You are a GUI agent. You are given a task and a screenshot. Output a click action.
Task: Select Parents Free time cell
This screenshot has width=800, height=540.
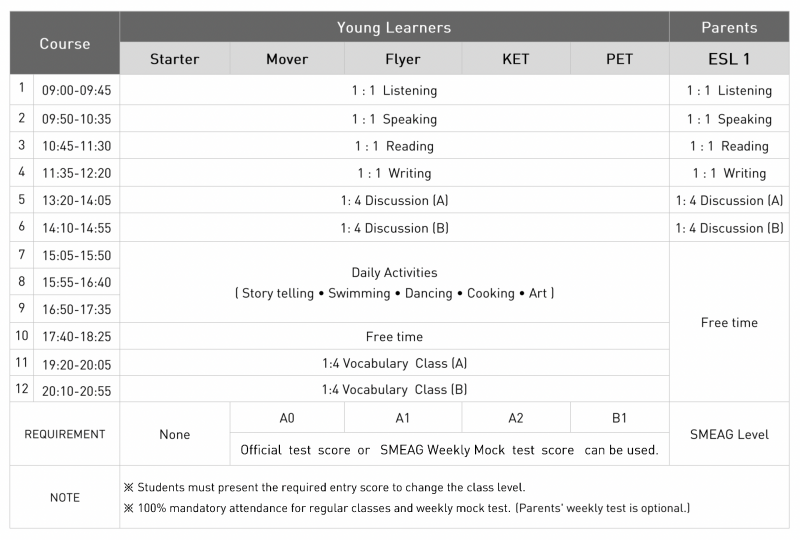729,322
